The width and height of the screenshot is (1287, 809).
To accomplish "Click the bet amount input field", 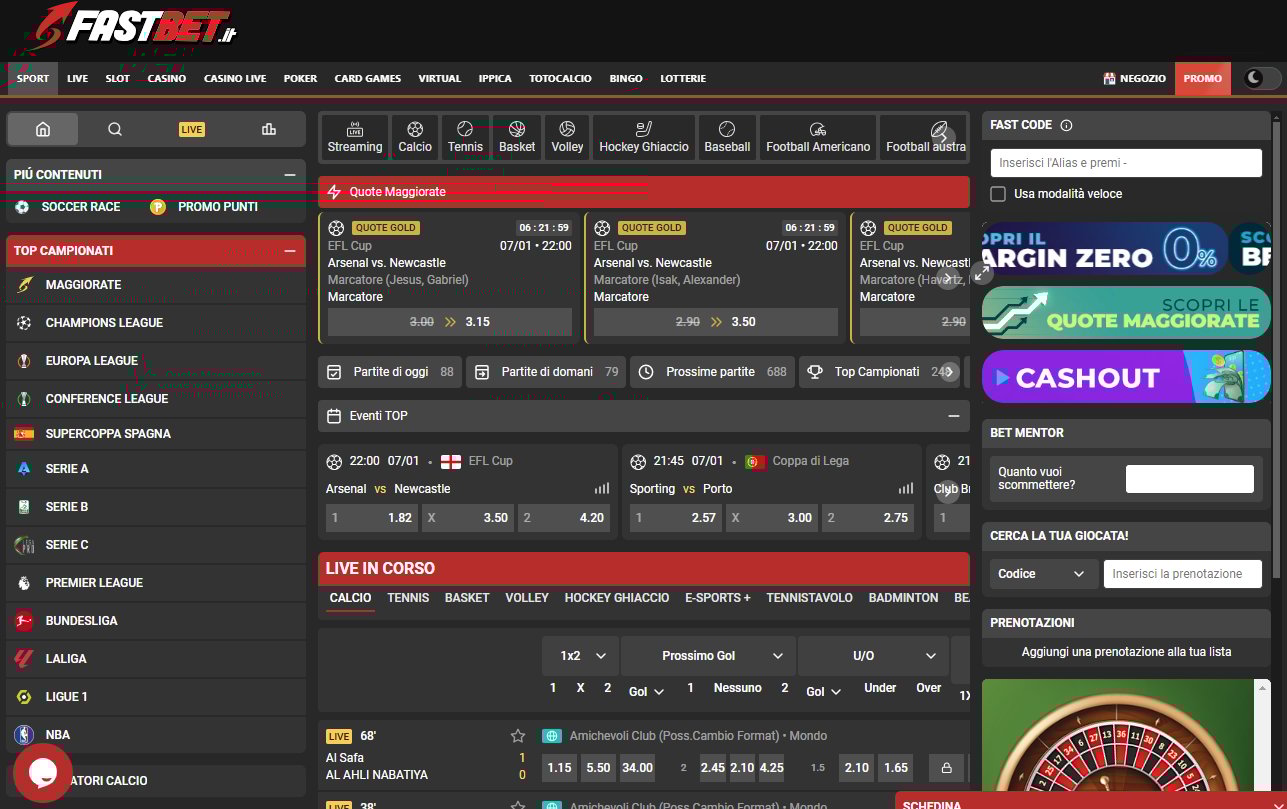I will (1189, 479).
